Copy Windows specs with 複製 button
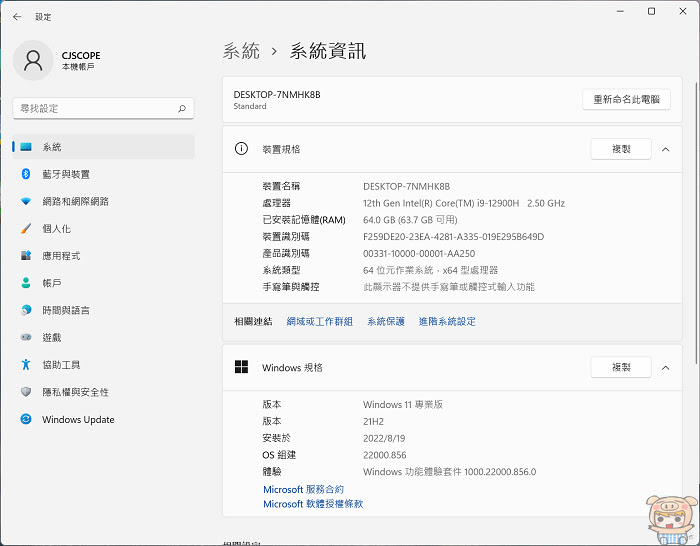The width and height of the screenshot is (700, 546). [621, 367]
